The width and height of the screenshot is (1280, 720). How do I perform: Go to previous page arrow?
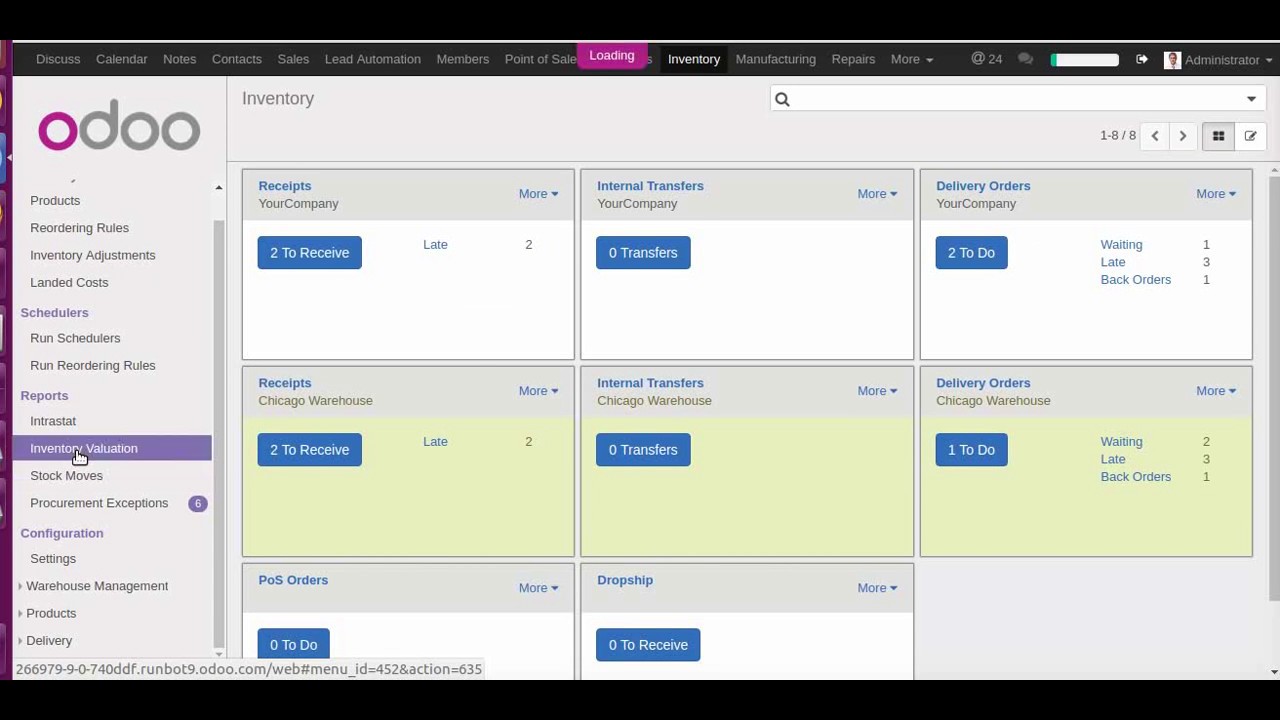point(1155,136)
